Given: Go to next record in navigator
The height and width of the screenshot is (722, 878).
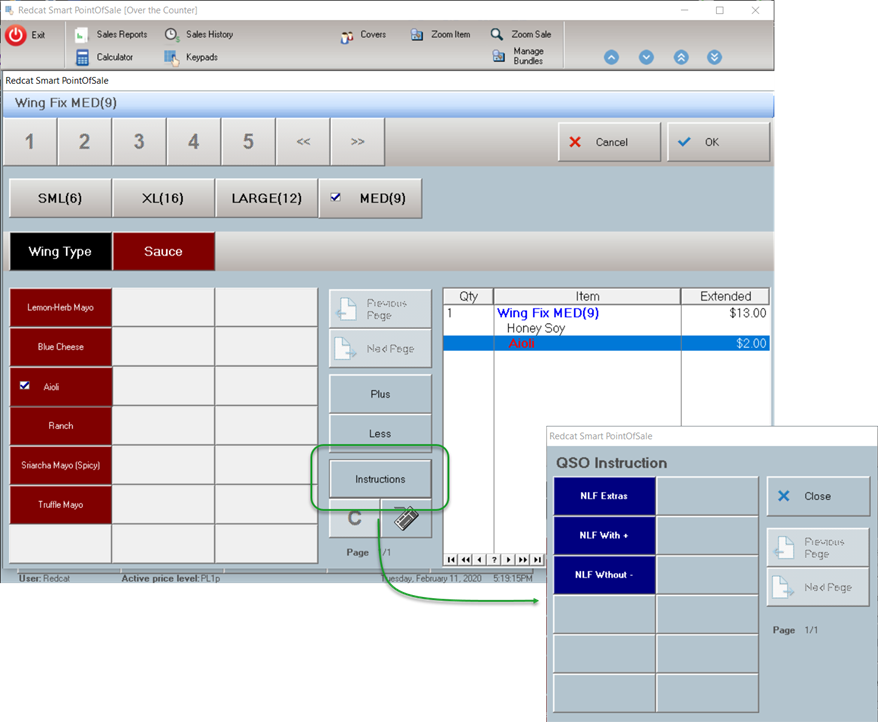Looking at the screenshot, I should [x=508, y=559].
